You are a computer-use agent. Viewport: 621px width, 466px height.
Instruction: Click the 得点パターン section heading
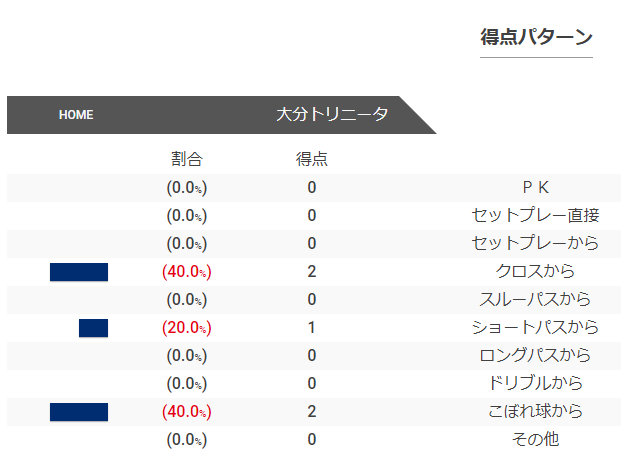(536, 37)
